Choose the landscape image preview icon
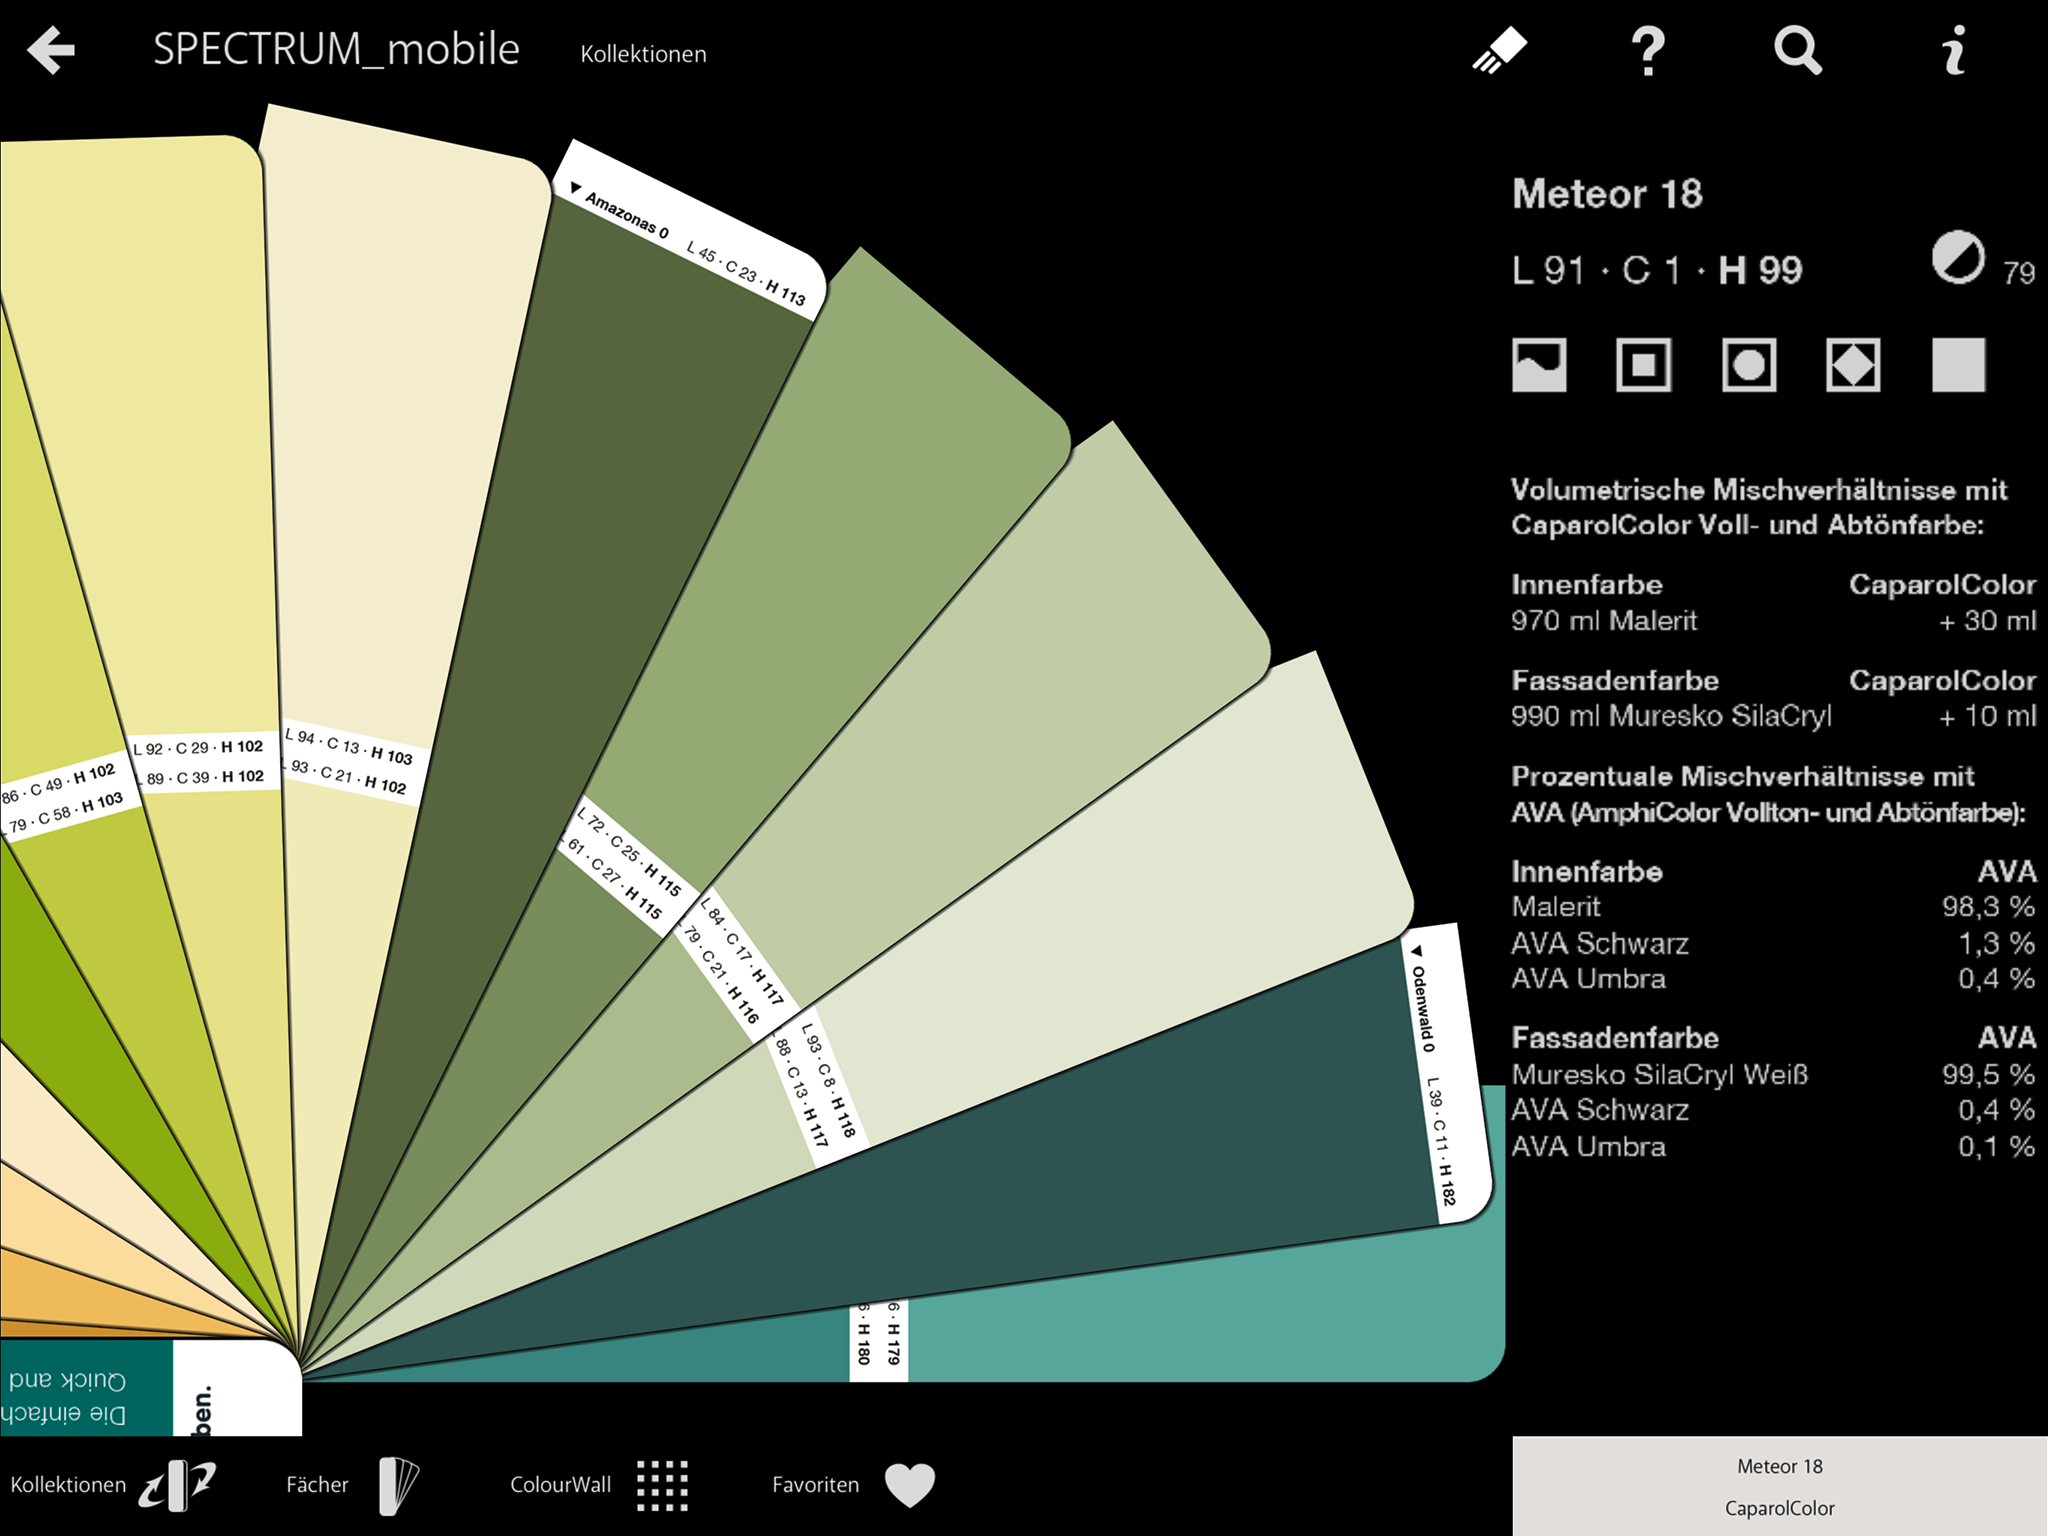Viewport: 2048px width, 1536px height. (1539, 364)
